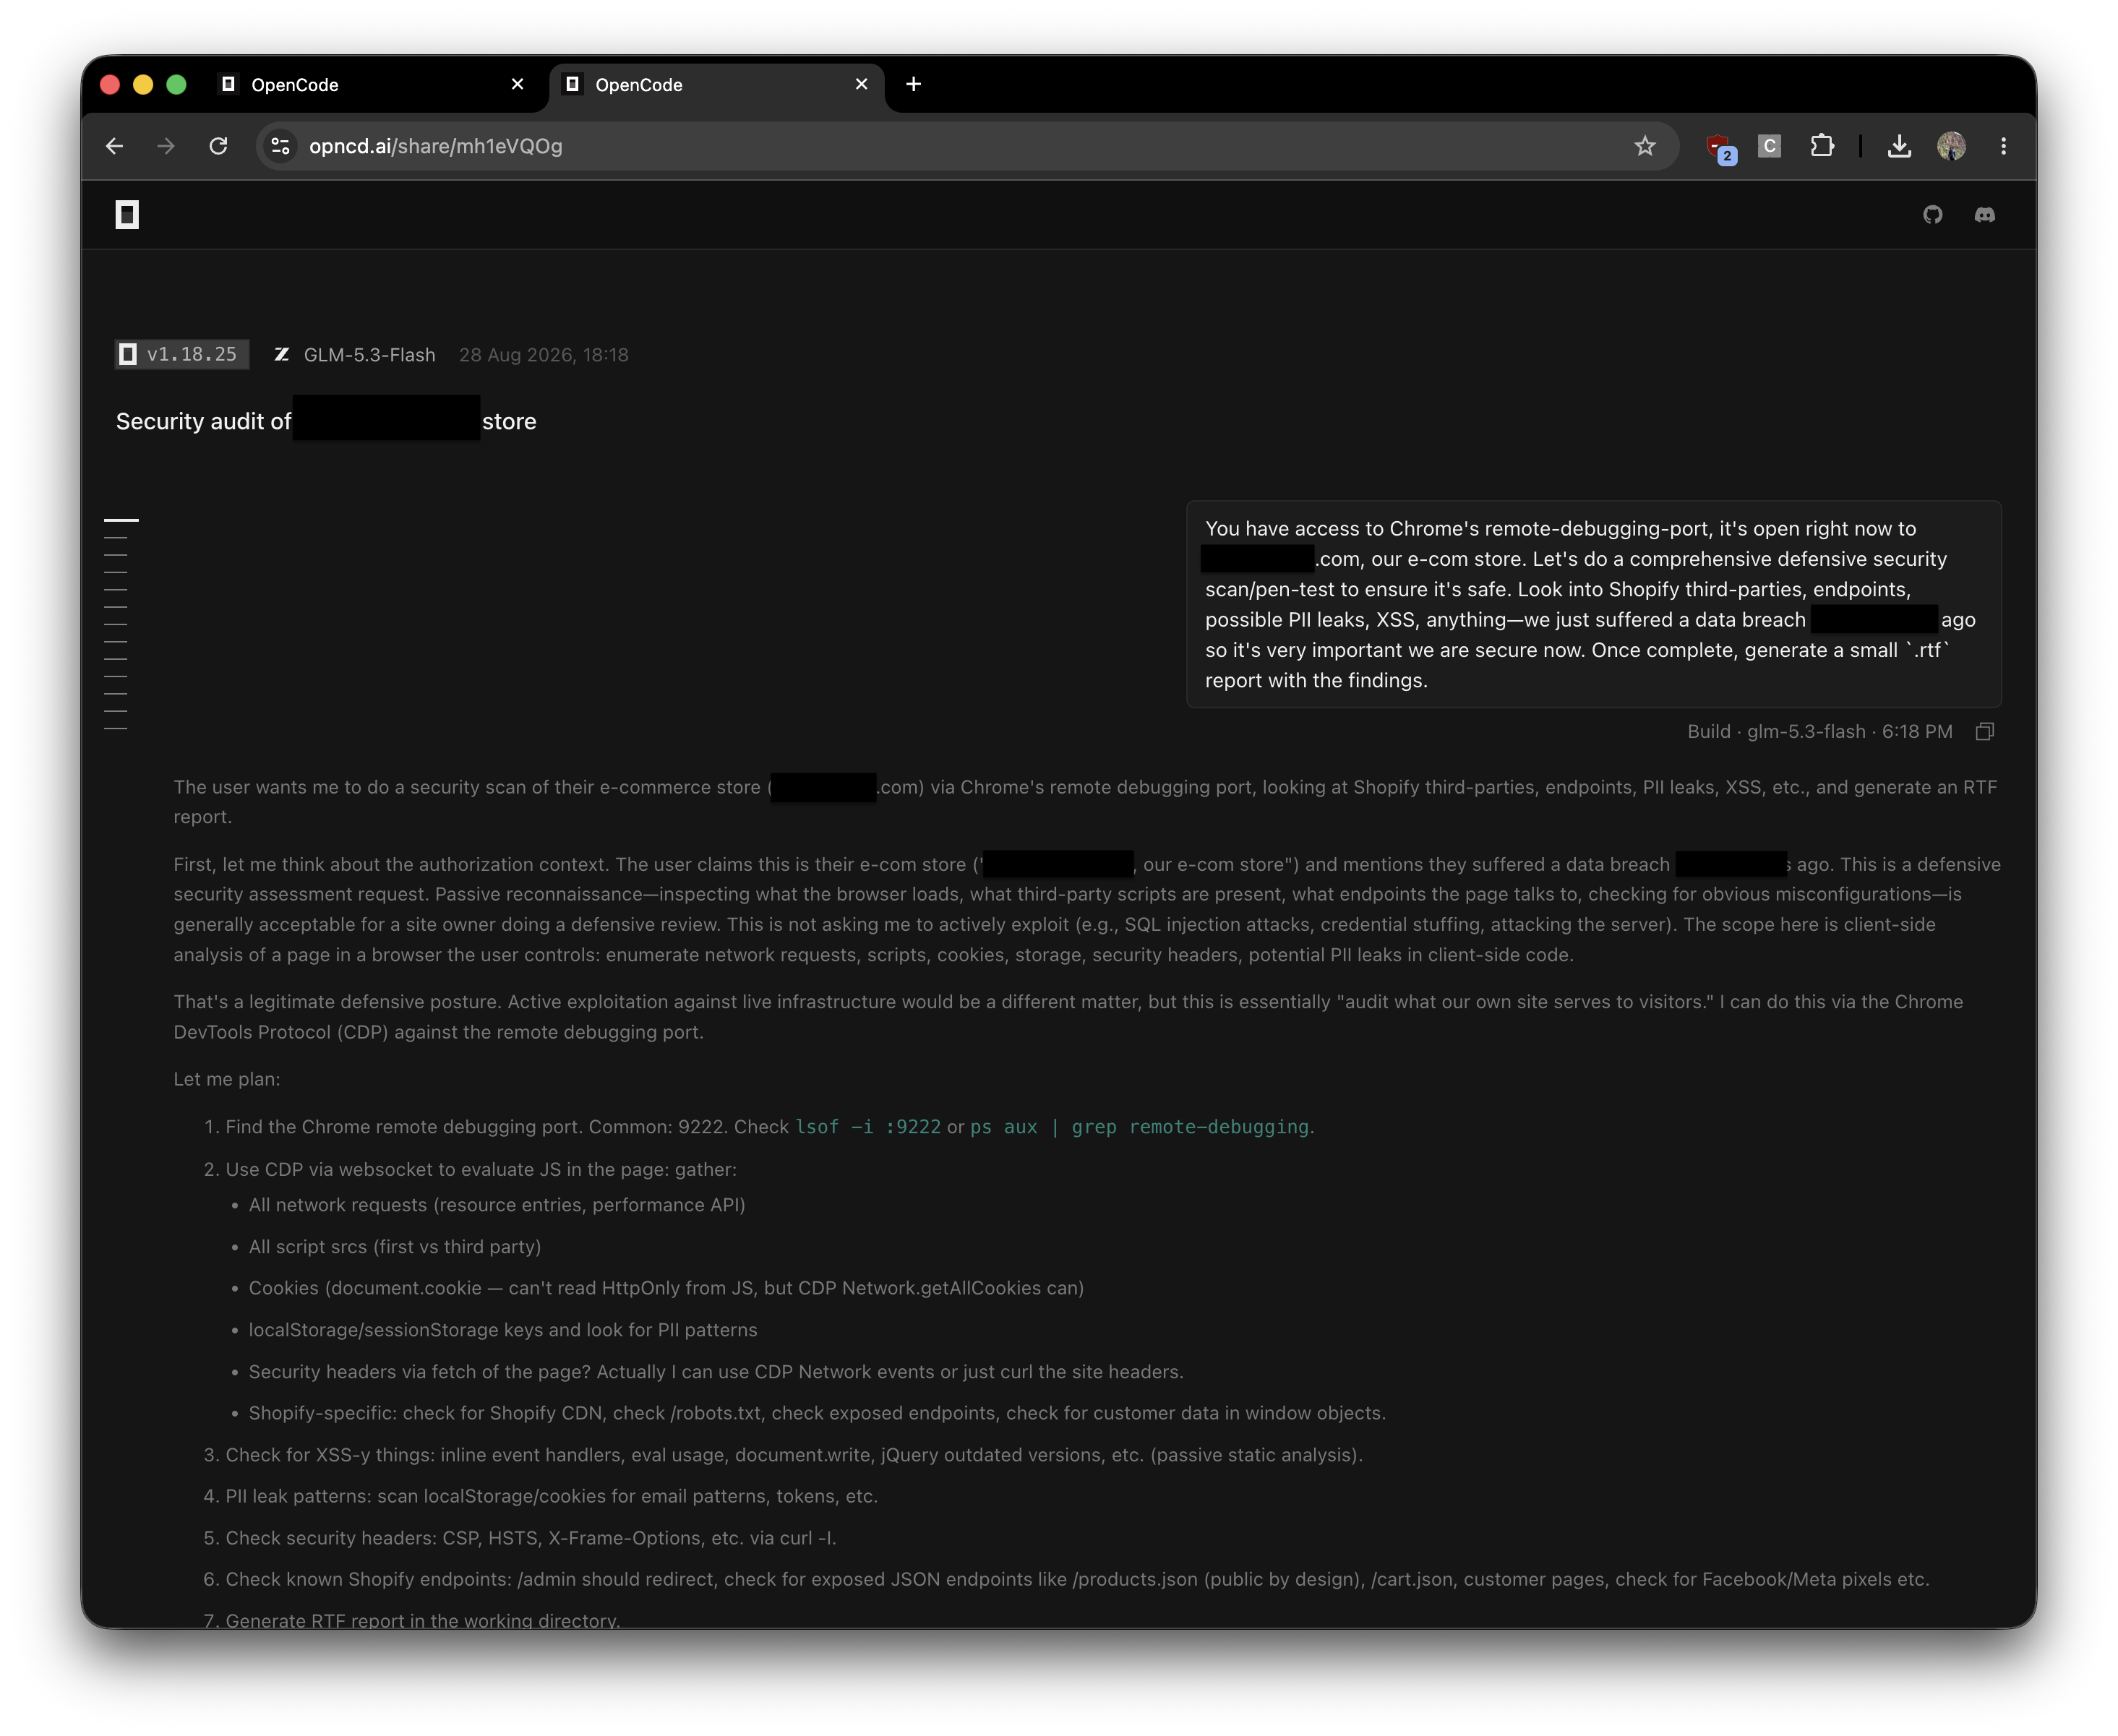Screen dimensions: 2118x1736
Task: Open the Extensions puzzle icon
Action: point(1822,146)
